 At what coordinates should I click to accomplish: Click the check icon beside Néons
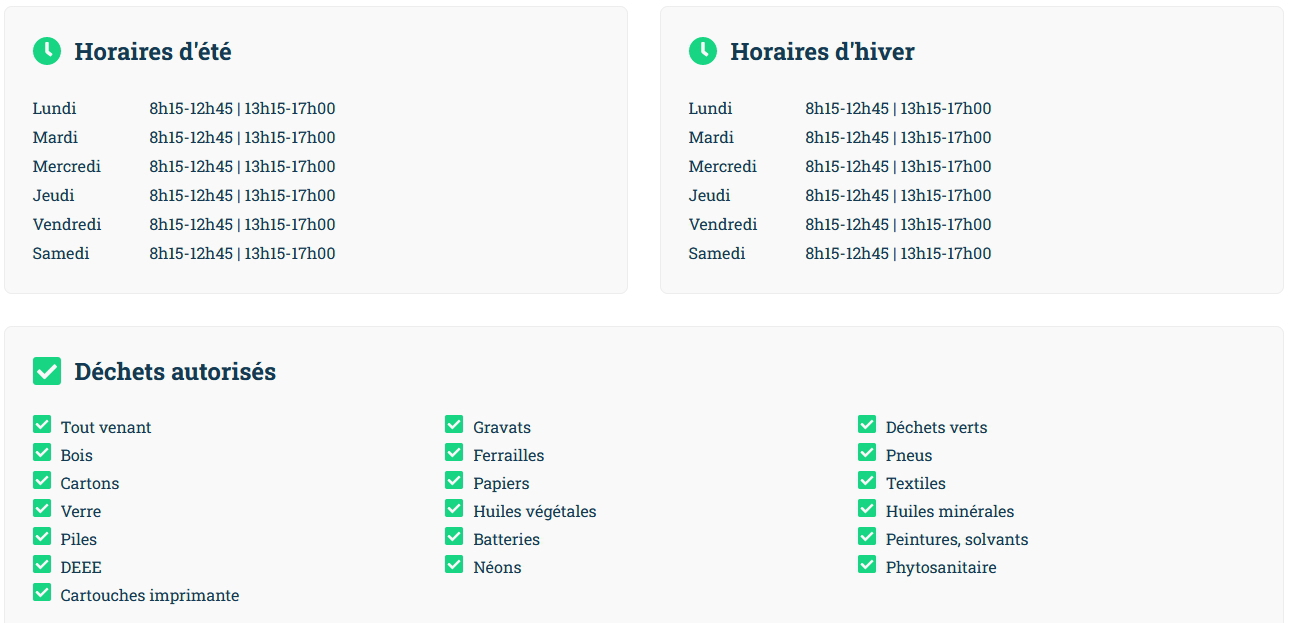pyautogui.click(x=454, y=565)
